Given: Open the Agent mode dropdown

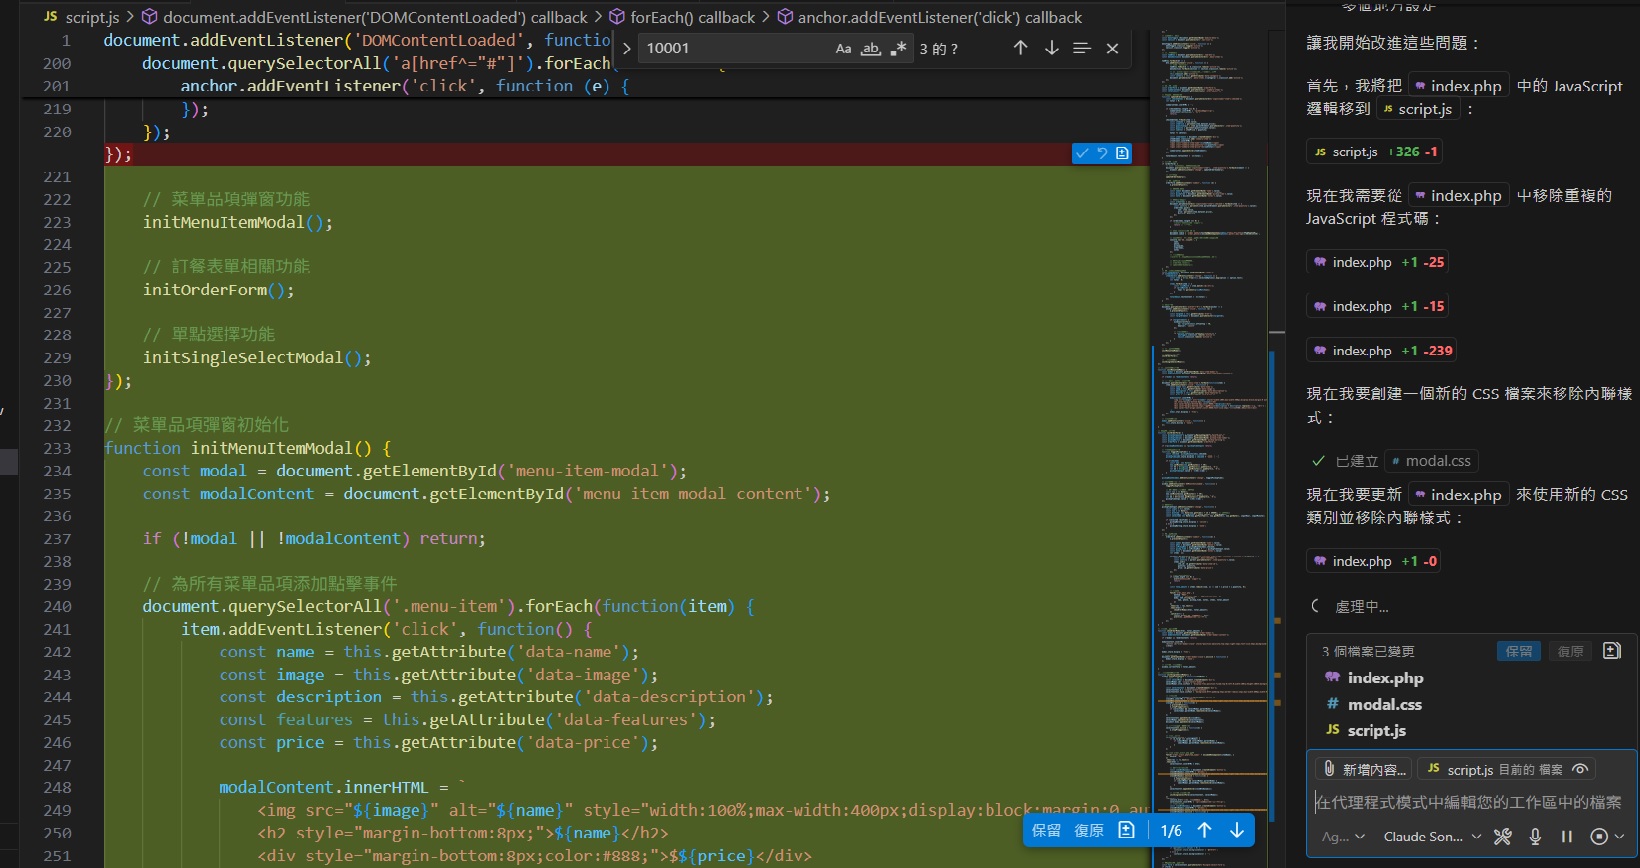Looking at the screenshot, I should 1343,837.
